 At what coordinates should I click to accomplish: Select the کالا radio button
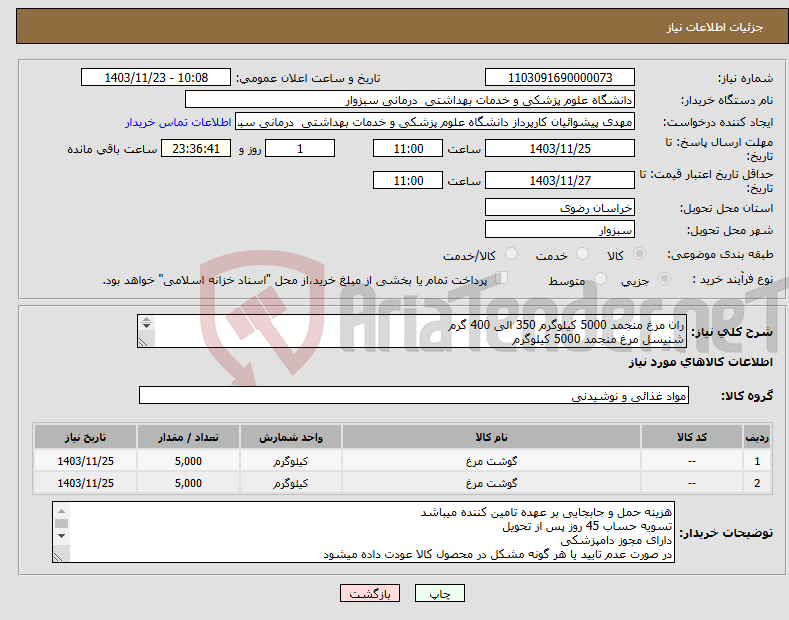(x=640, y=254)
